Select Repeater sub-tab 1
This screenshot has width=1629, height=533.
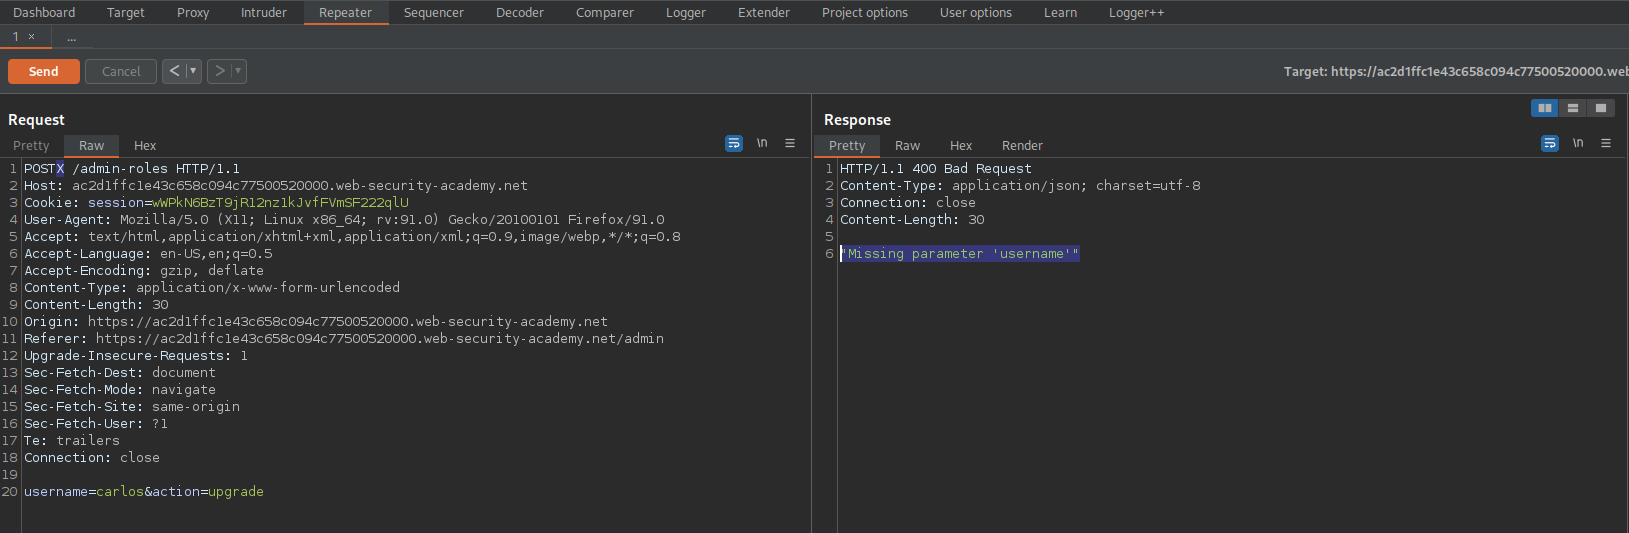(16, 36)
